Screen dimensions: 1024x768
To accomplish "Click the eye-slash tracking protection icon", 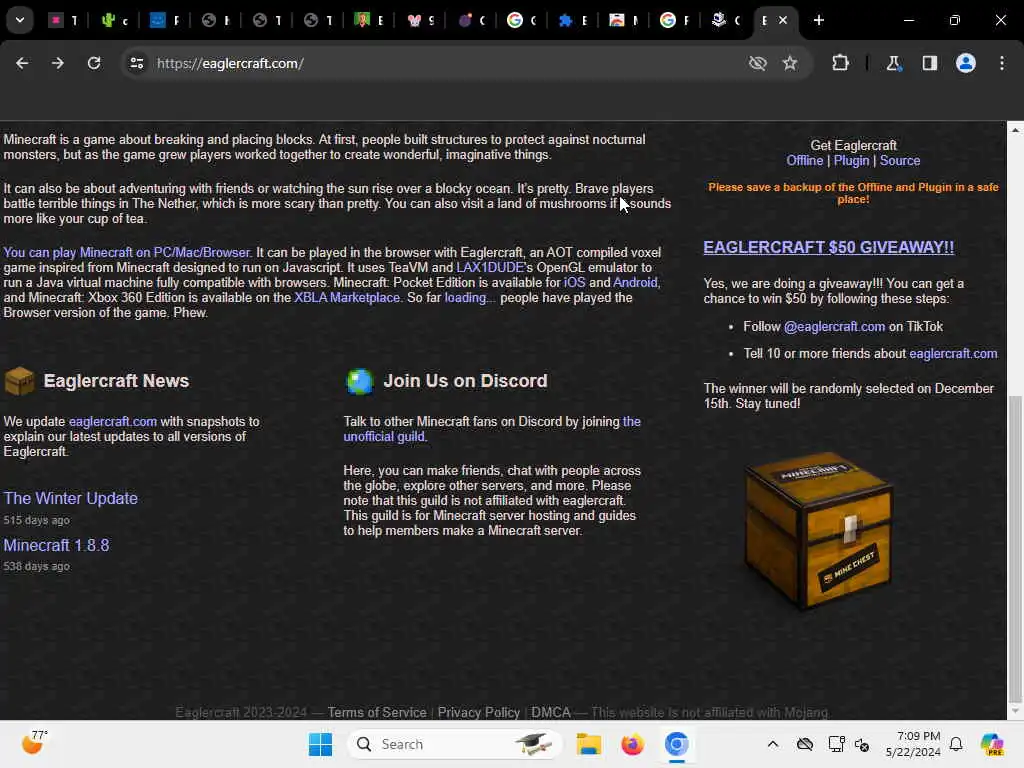I will coord(758,63).
